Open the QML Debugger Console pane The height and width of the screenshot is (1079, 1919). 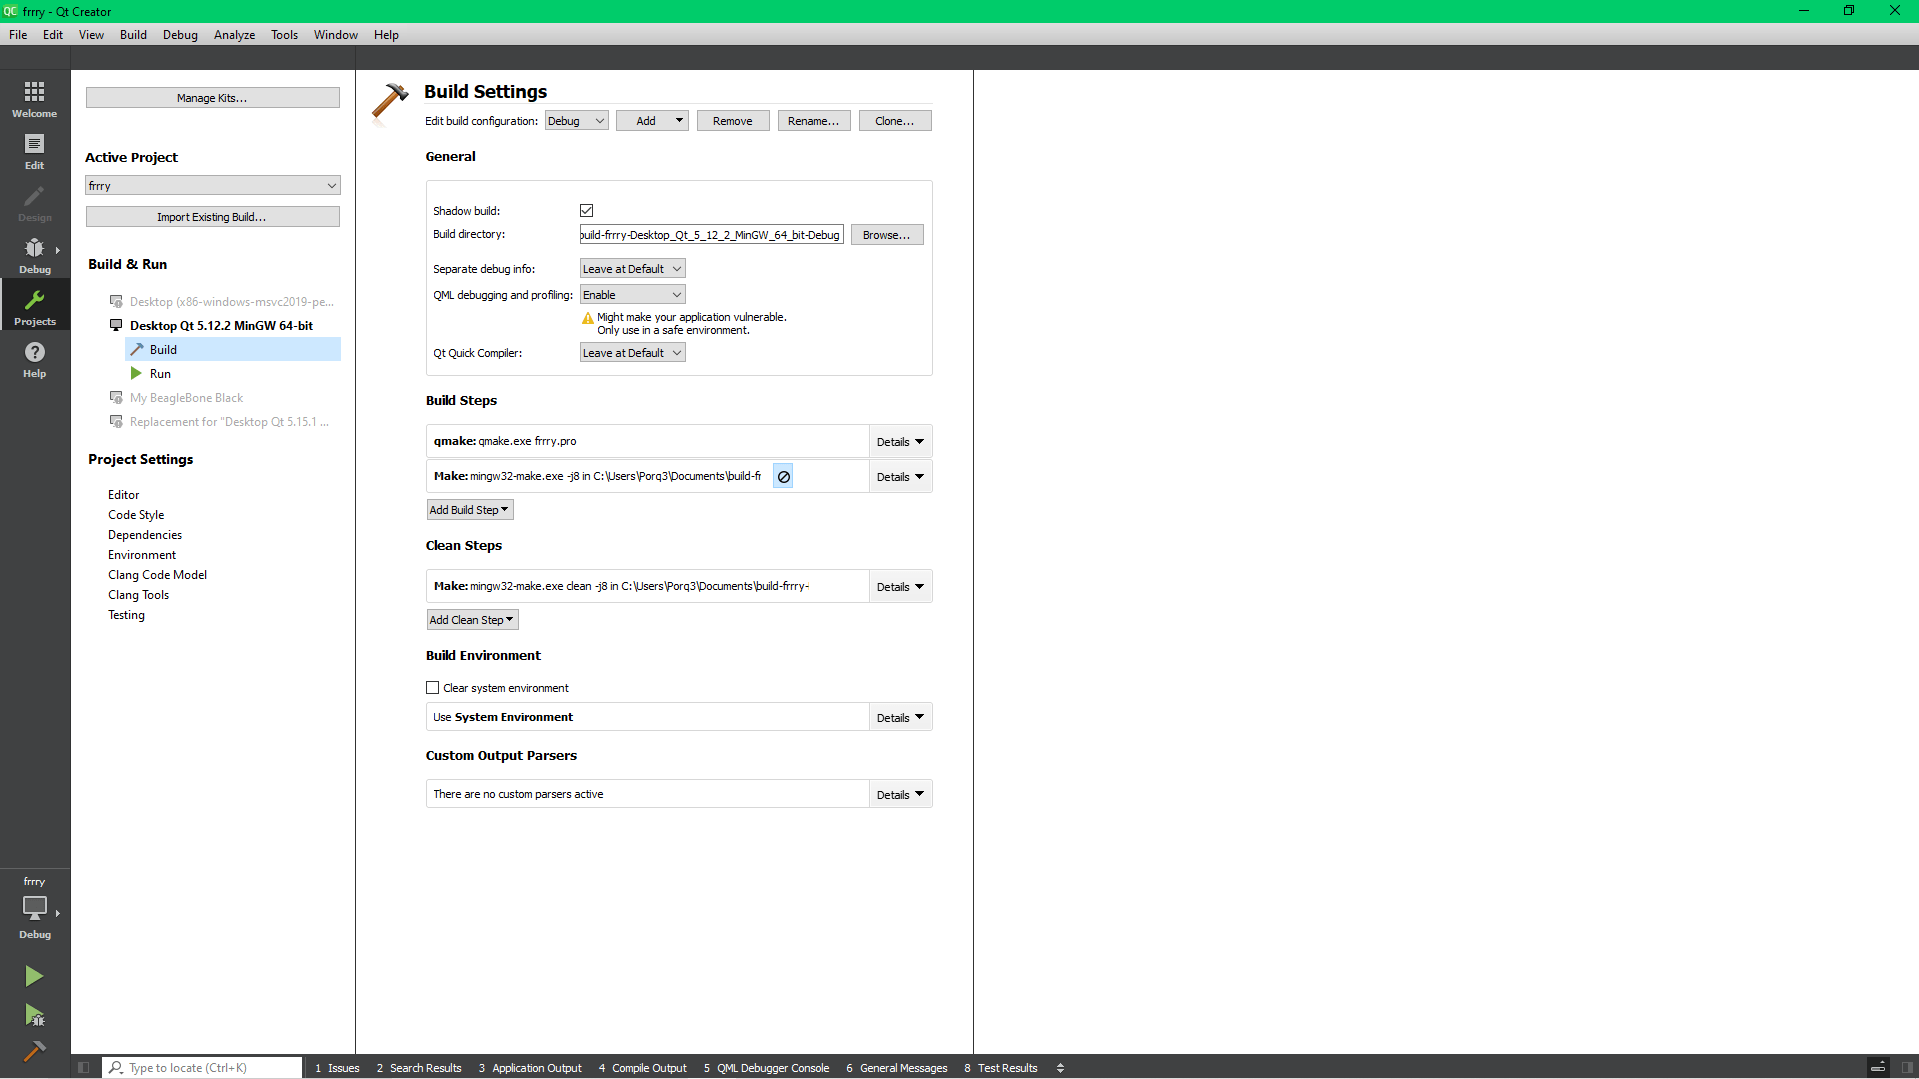(x=766, y=1068)
